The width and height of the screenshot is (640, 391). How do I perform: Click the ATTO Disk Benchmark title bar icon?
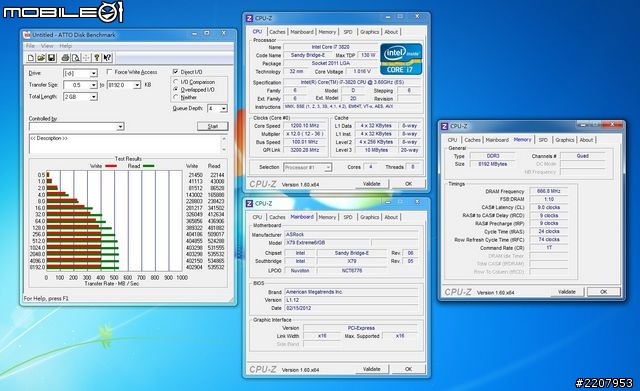click(27, 35)
